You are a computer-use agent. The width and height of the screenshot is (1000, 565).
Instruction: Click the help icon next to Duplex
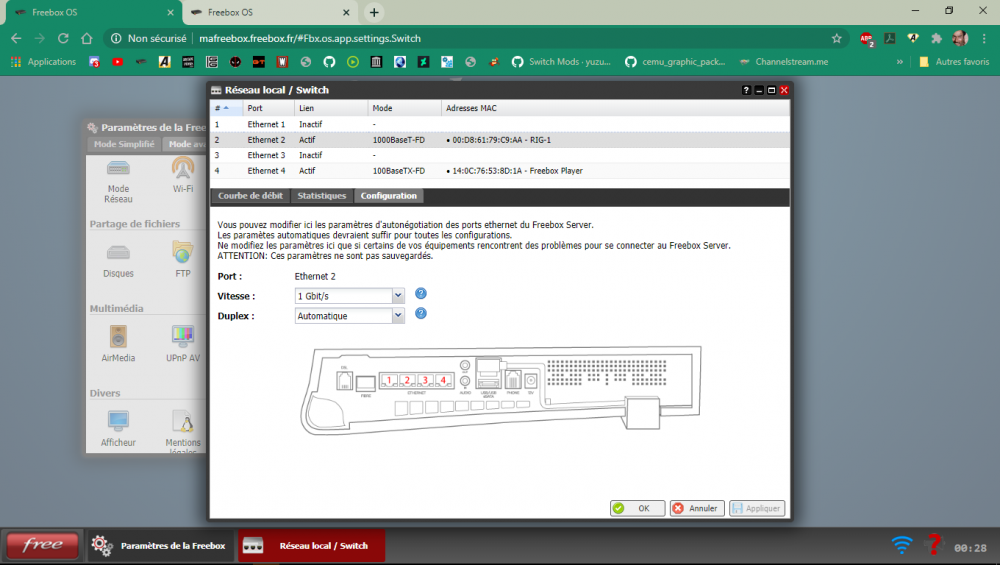pyautogui.click(x=421, y=314)
